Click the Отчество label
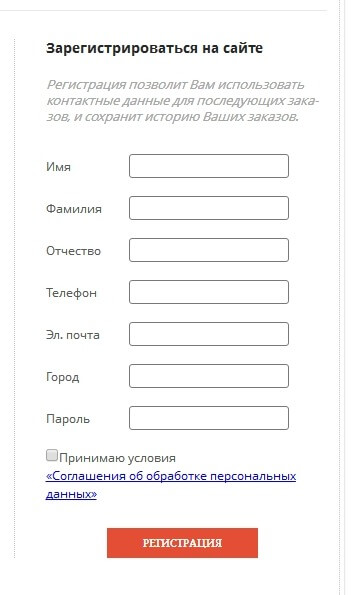 click(73, 251)
